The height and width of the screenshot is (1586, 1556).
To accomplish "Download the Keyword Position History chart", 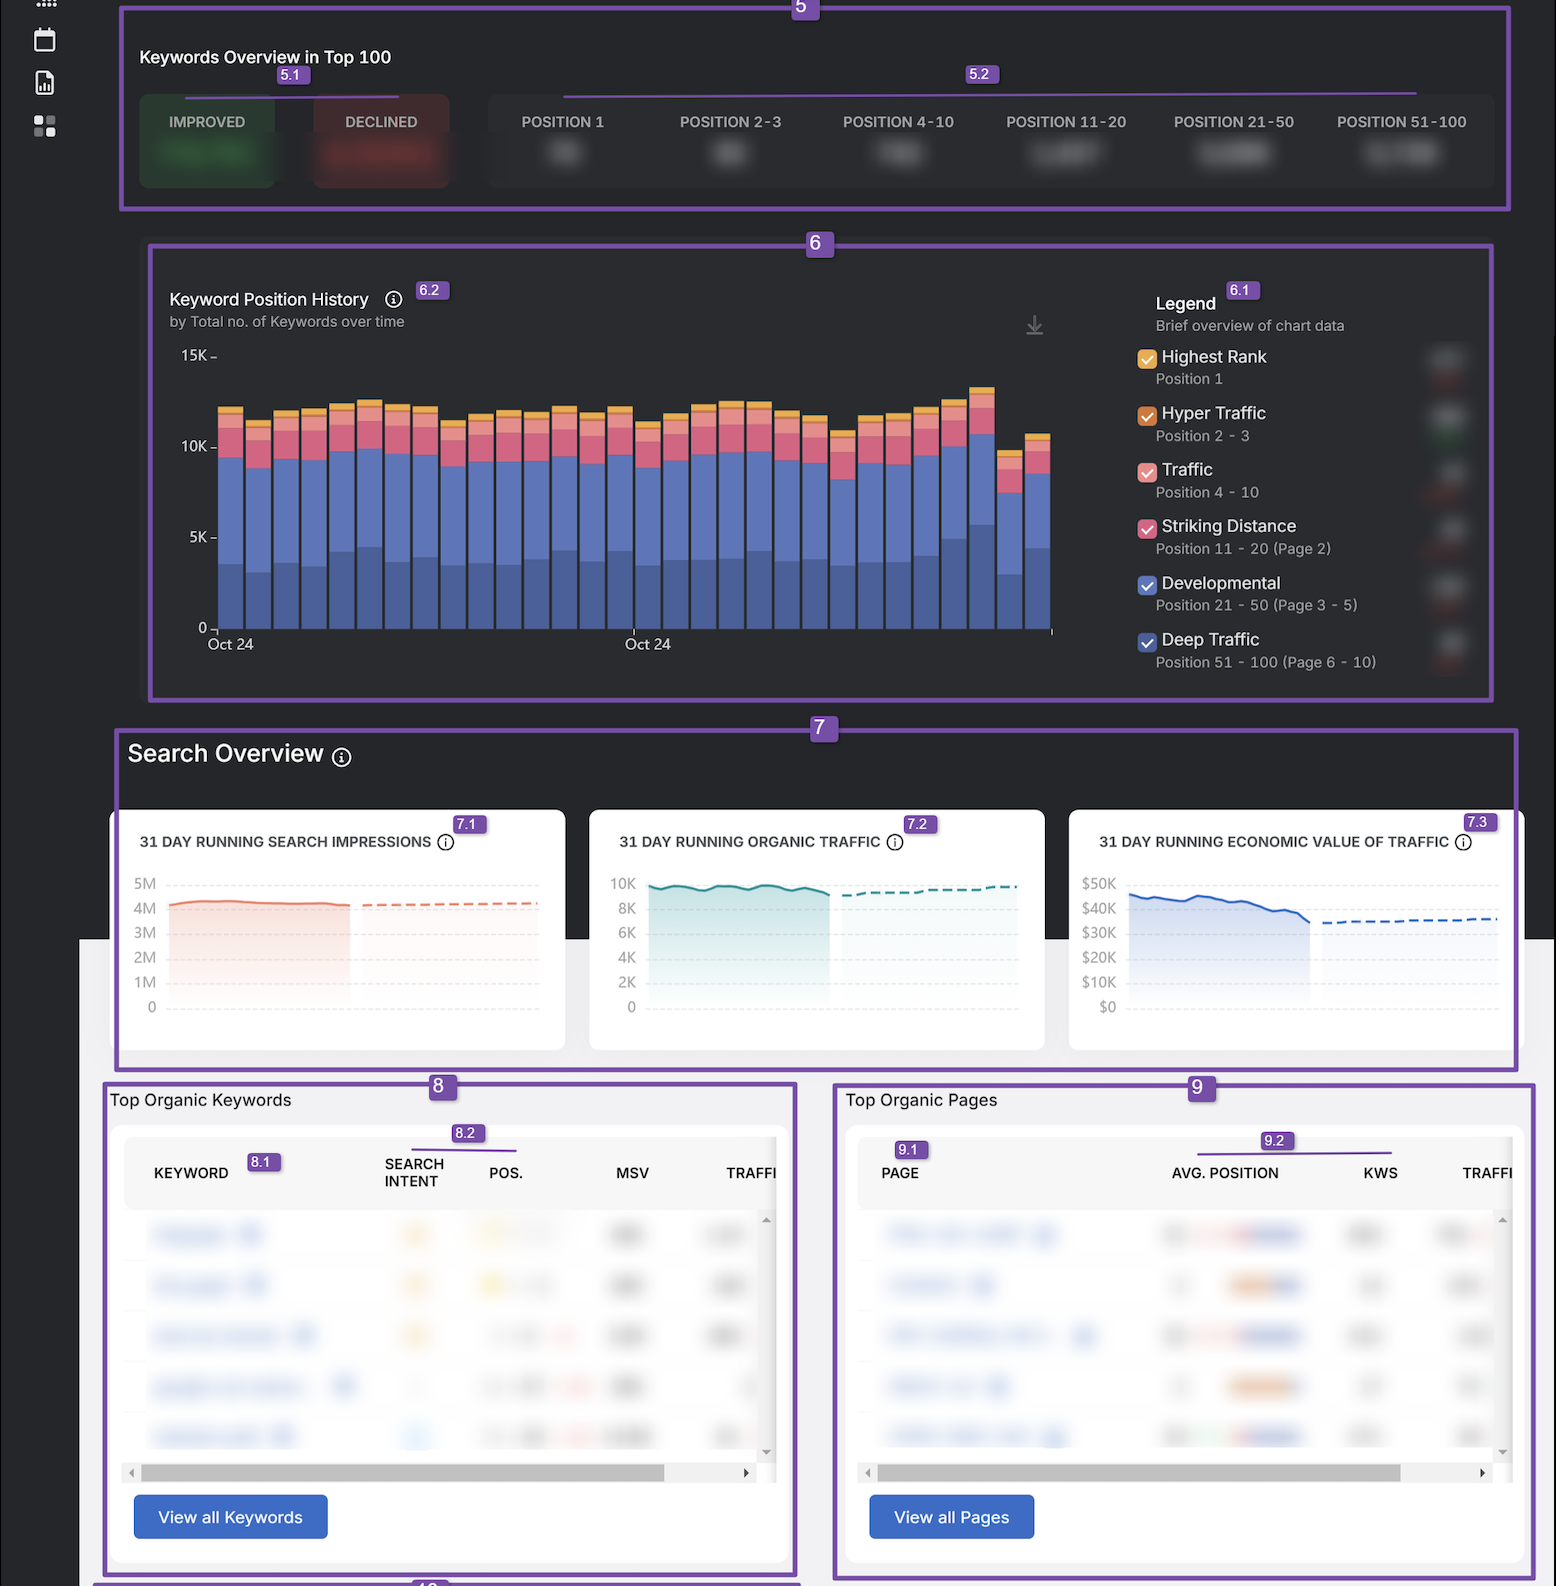I will (1035, 325).
